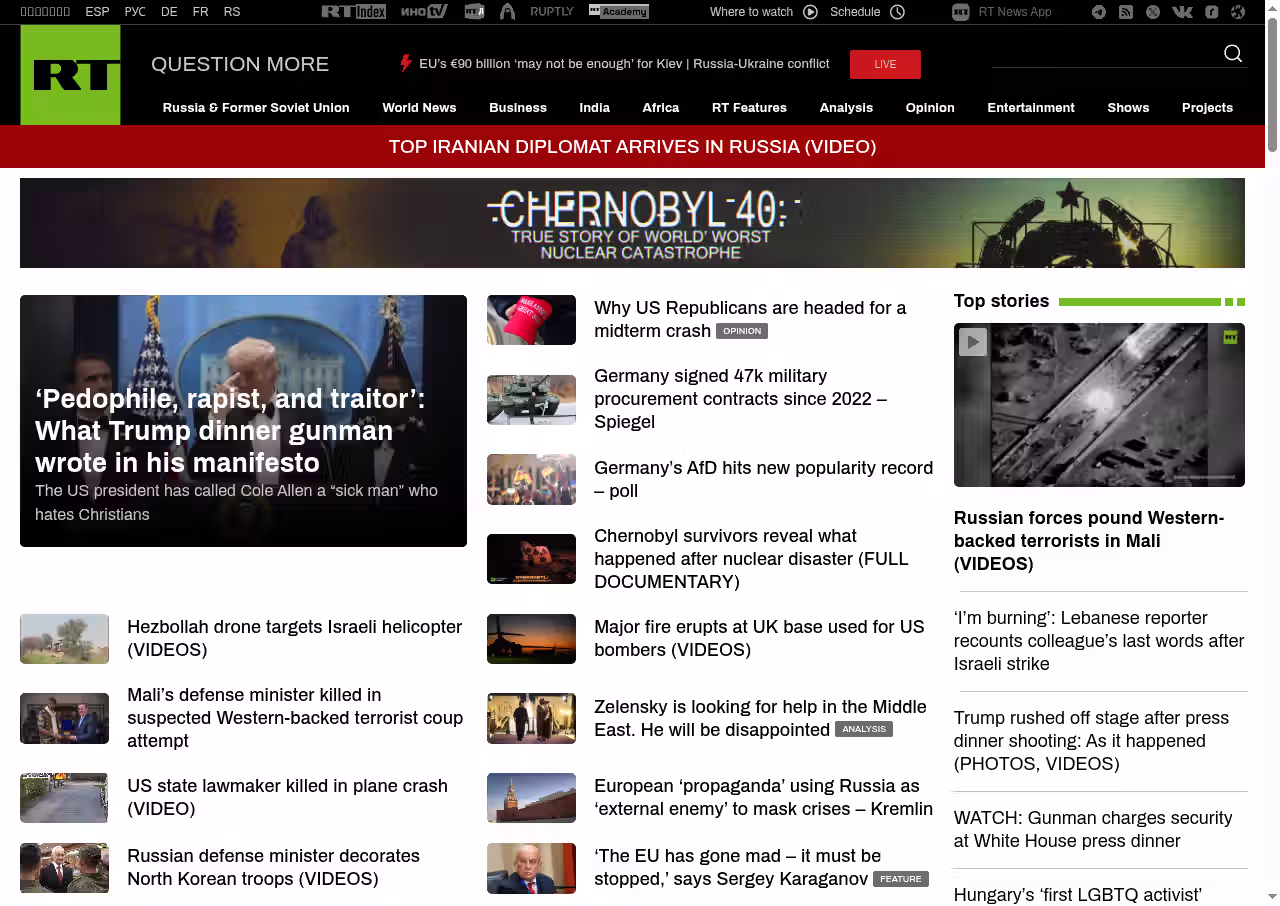Click the RT News App icon
Image resolution: width=1280 pixels, height=906 pixels.
click(961, 12)
